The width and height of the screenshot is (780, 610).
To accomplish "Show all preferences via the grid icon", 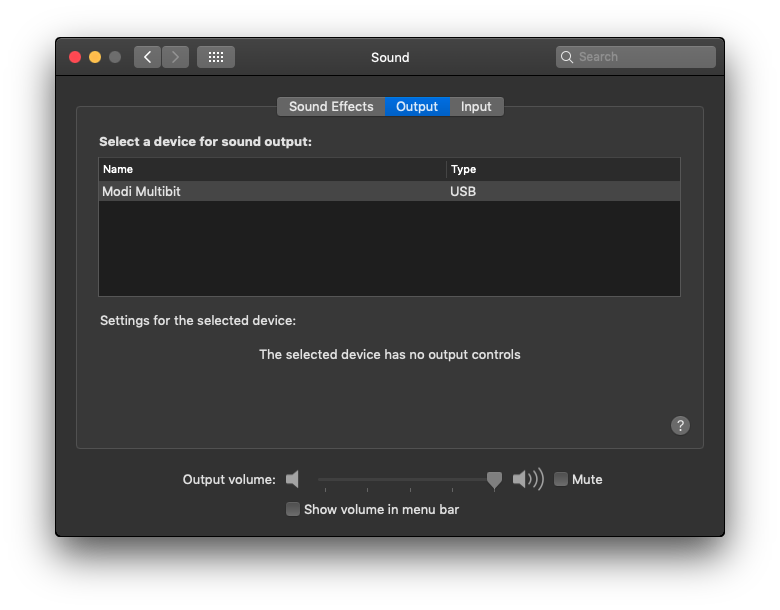I will pos(216,57).
